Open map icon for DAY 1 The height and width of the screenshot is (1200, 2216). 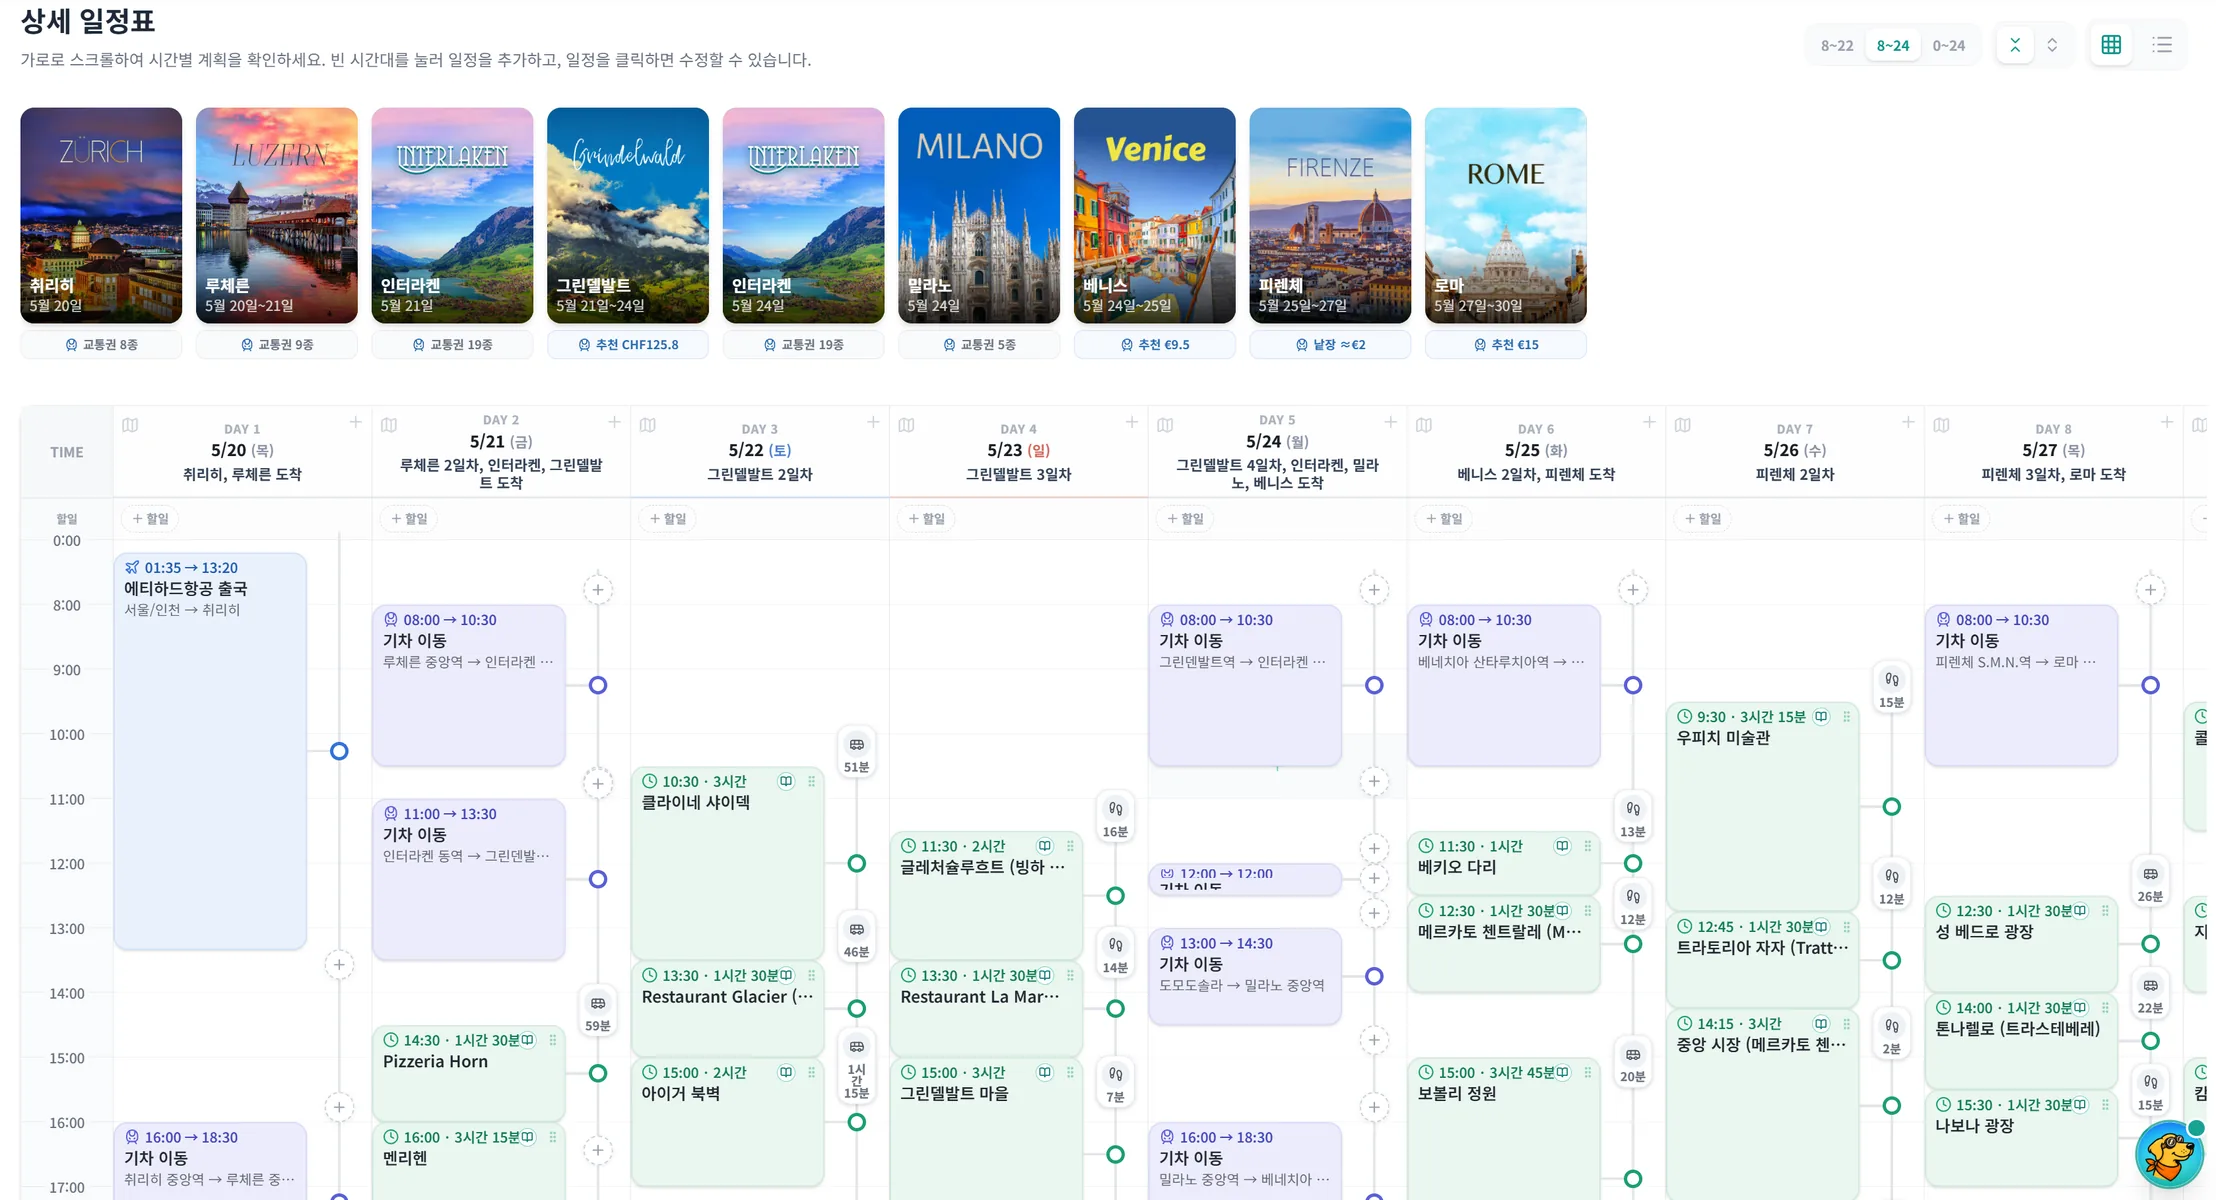(x=130, y=425)
